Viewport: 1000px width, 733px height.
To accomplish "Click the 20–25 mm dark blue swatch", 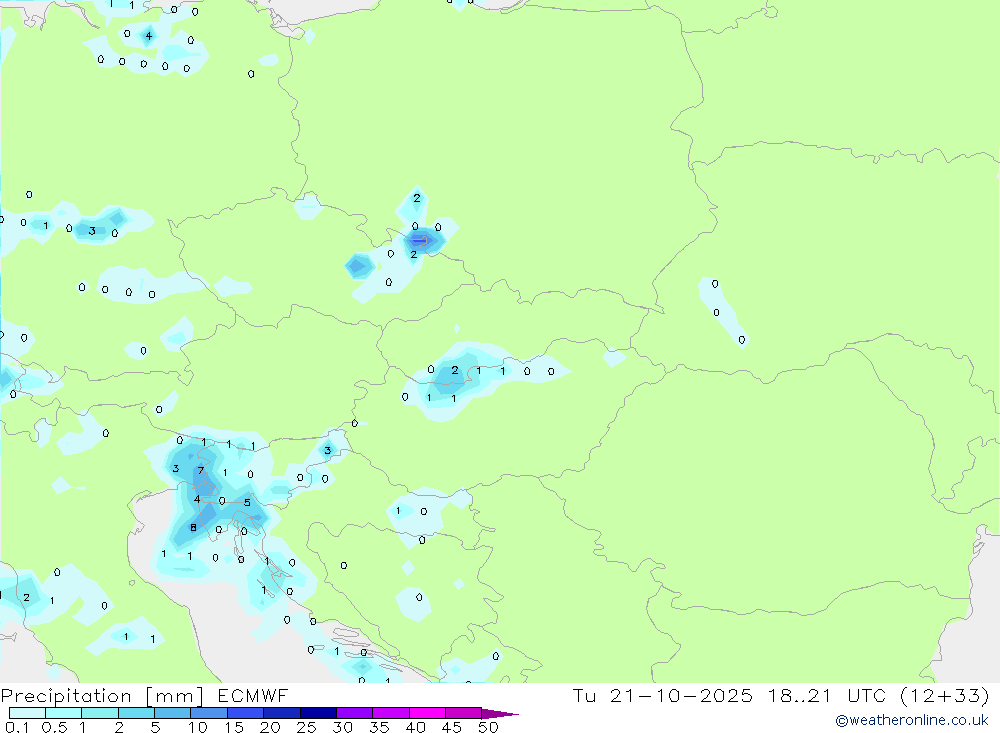I will 282,713.
